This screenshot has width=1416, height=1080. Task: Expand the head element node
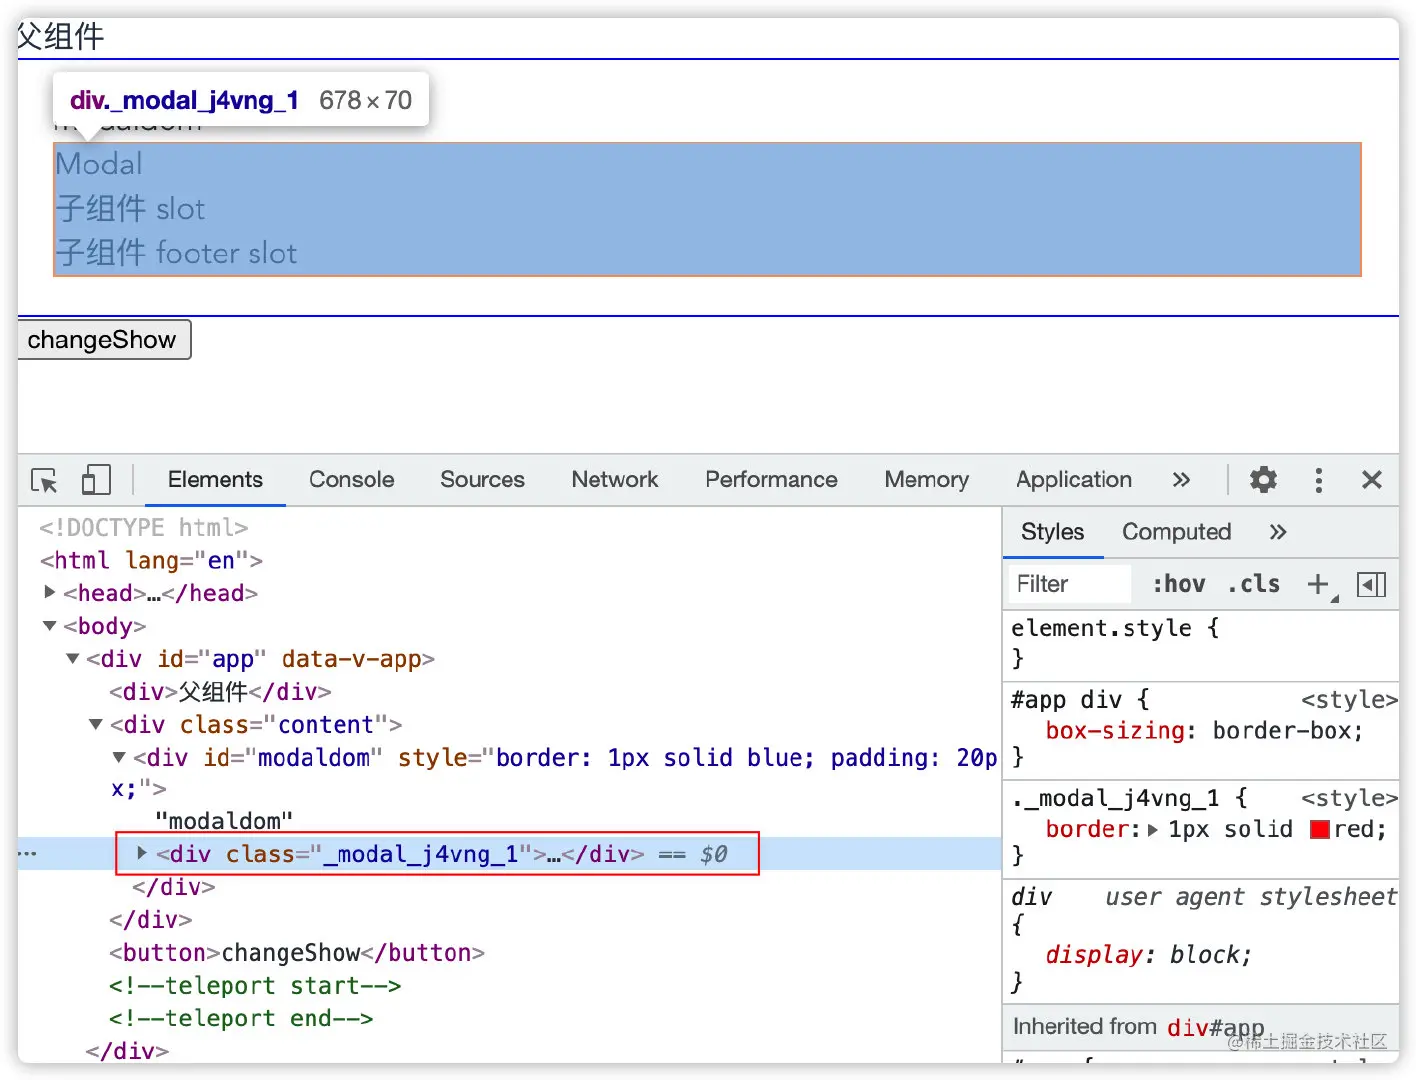50,593
